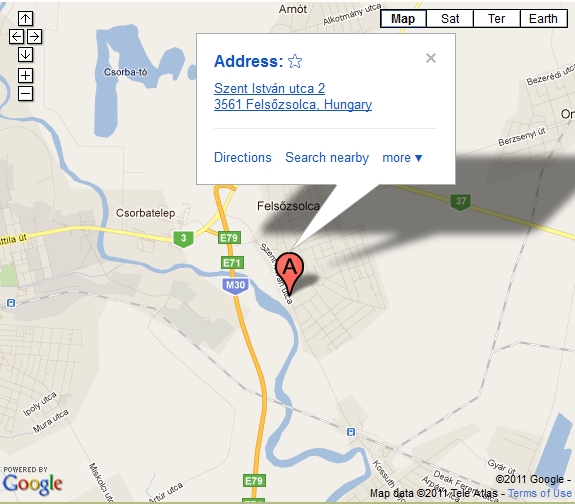
Task: Click the Google logo
Action: [32, 484]
